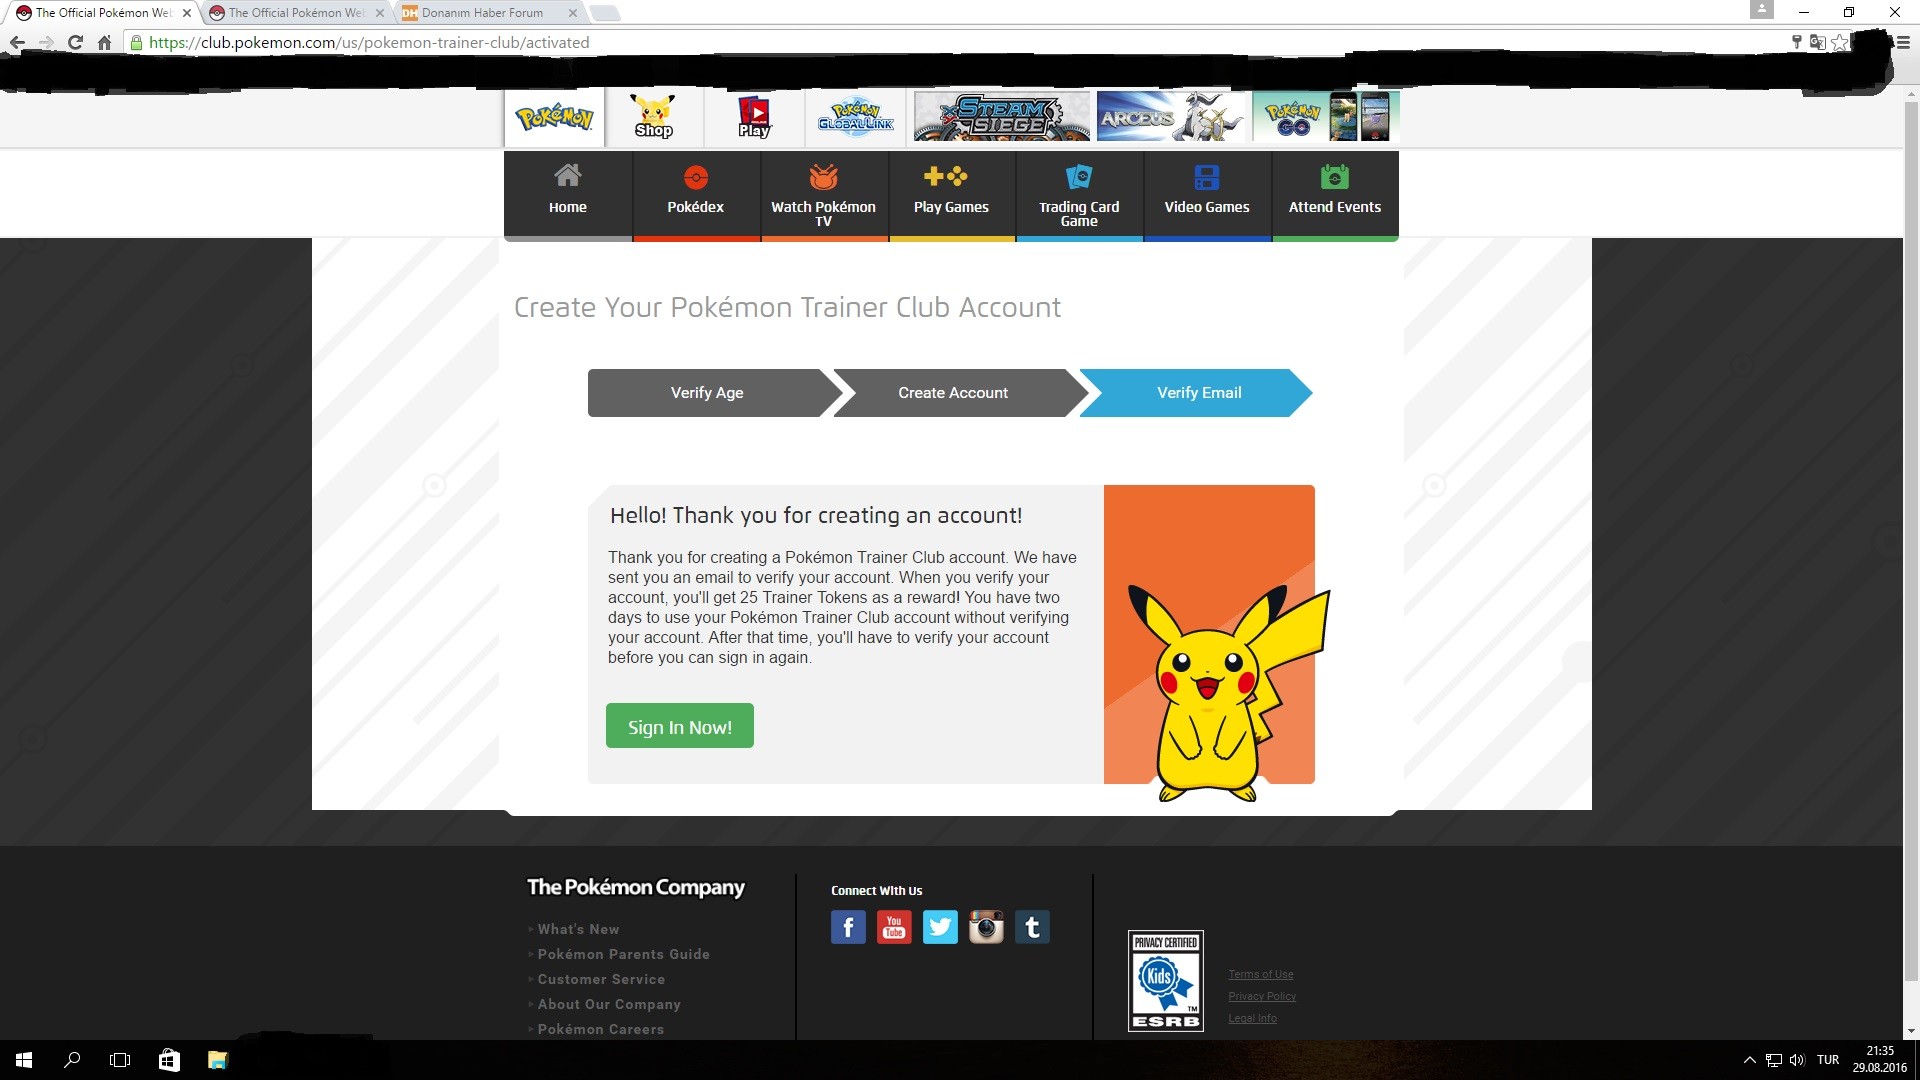
Task: Open Attend Events navigation item
Action: pyautogui.click(x=1335, y=195)
